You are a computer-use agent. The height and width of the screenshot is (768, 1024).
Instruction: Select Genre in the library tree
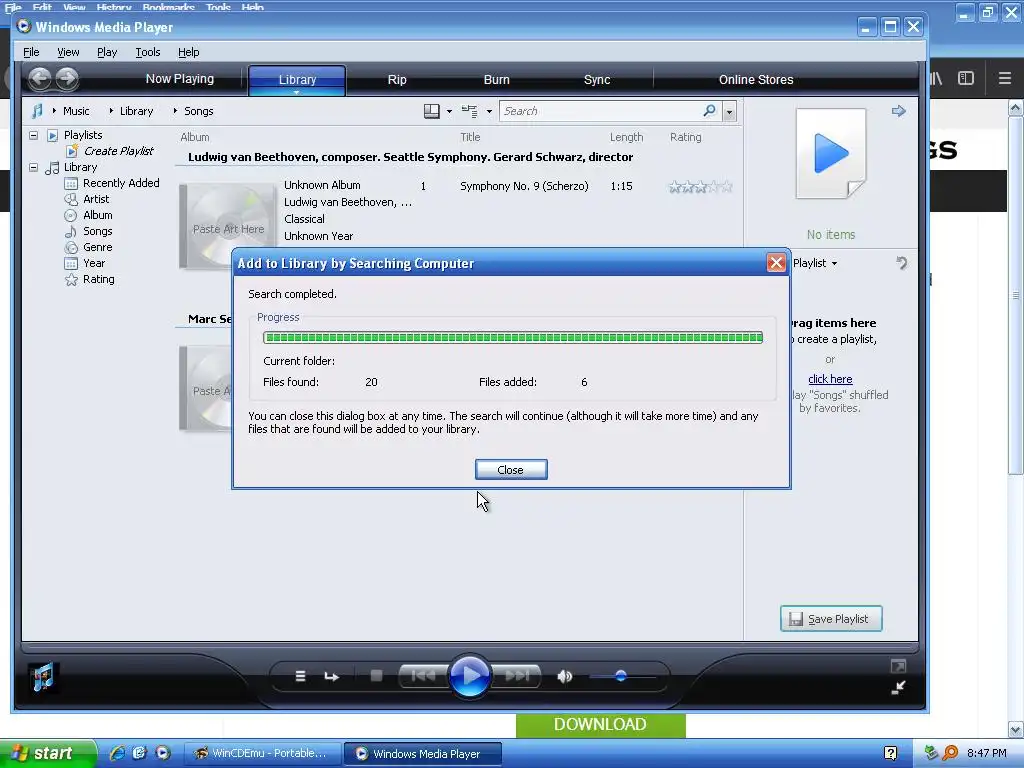pyautogui.click(x=97, y=247)
